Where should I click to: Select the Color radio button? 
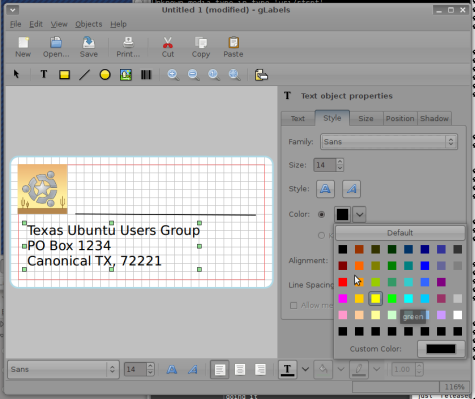click(321, 214)
